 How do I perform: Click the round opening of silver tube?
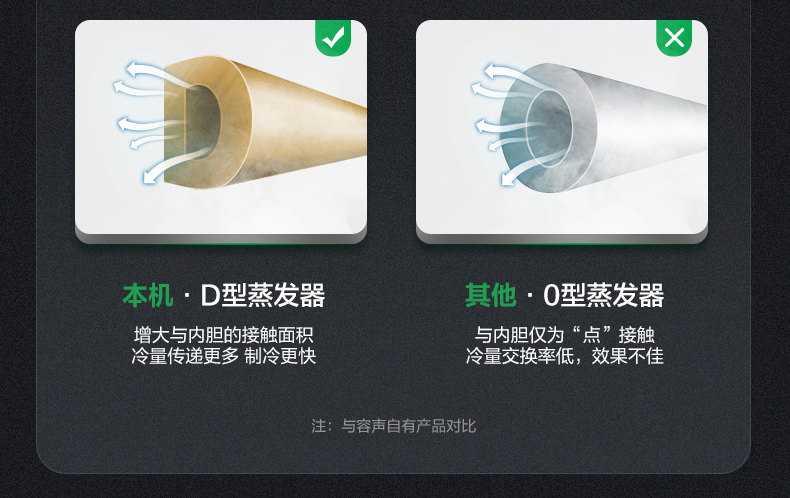click(x=549, y=127)
